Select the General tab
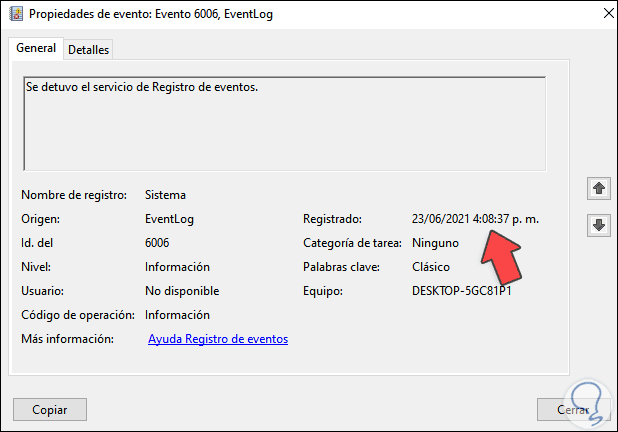 point(36,48)
